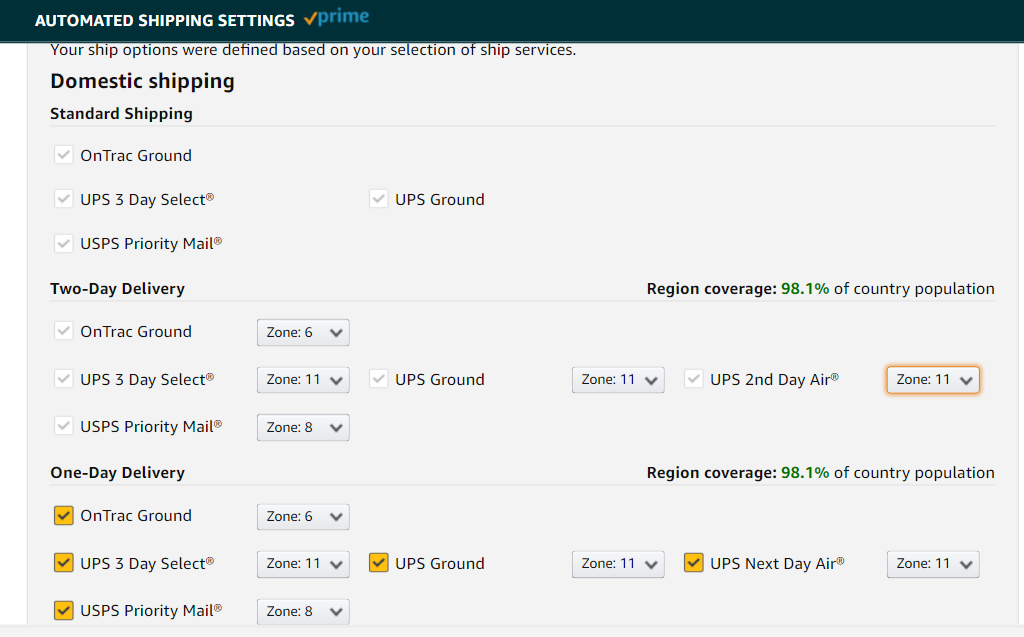Toggle Standard Shipping UPS 3 Day Select checkbox

click(x=63, y=199)
